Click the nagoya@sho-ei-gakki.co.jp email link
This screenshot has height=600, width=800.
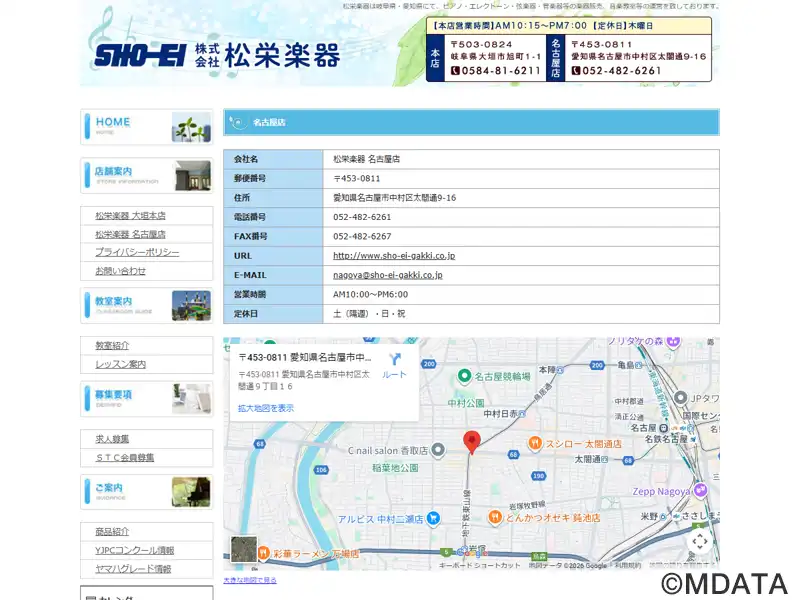coord(387,275)
